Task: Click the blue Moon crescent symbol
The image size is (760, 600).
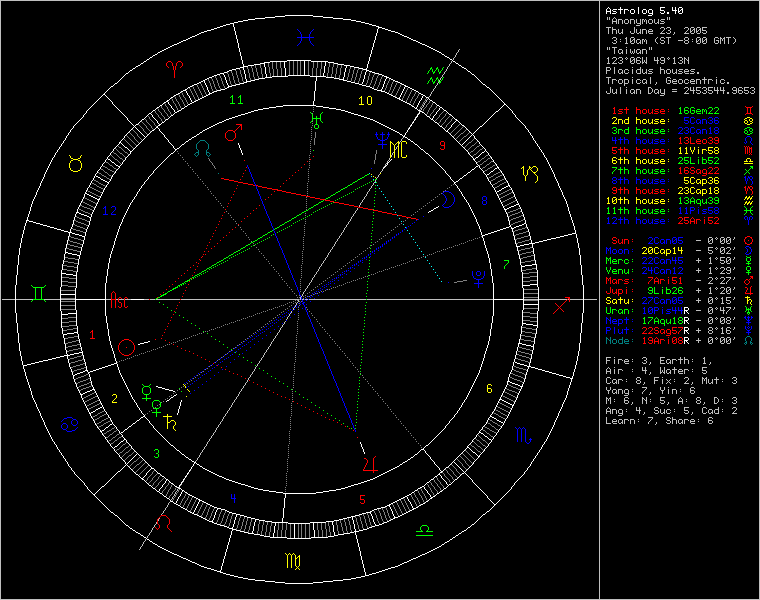Action: click(x=451, y=200)
